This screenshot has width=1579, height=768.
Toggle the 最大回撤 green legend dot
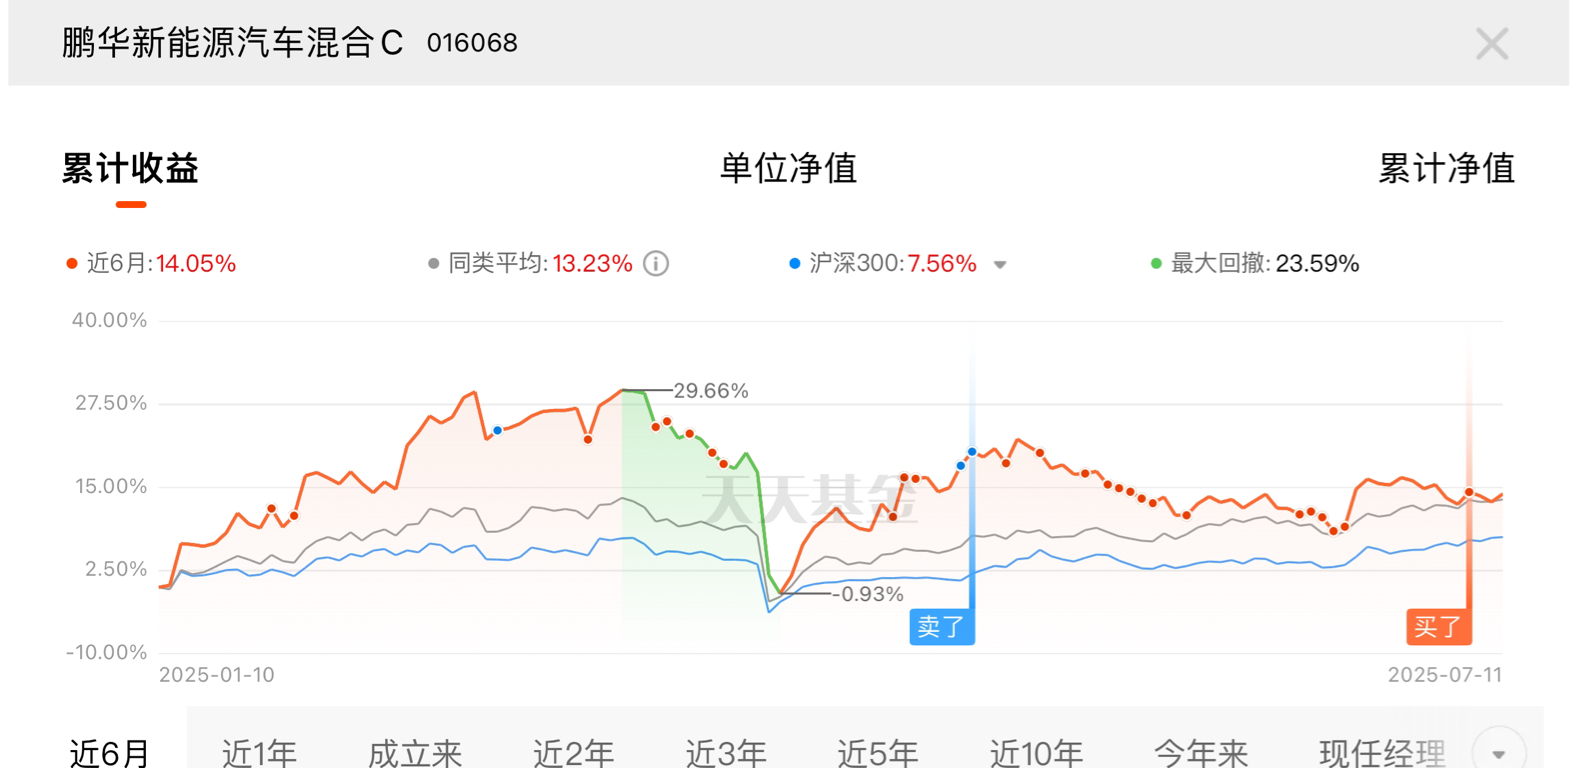[x=1156, y=264]
